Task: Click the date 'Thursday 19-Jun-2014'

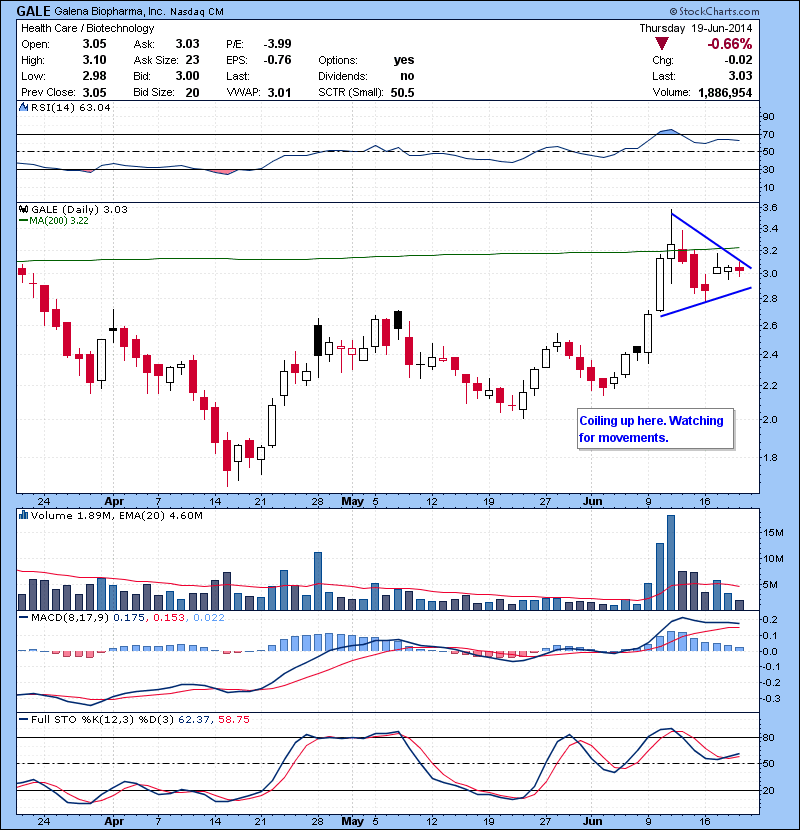Action: (696, 28)
